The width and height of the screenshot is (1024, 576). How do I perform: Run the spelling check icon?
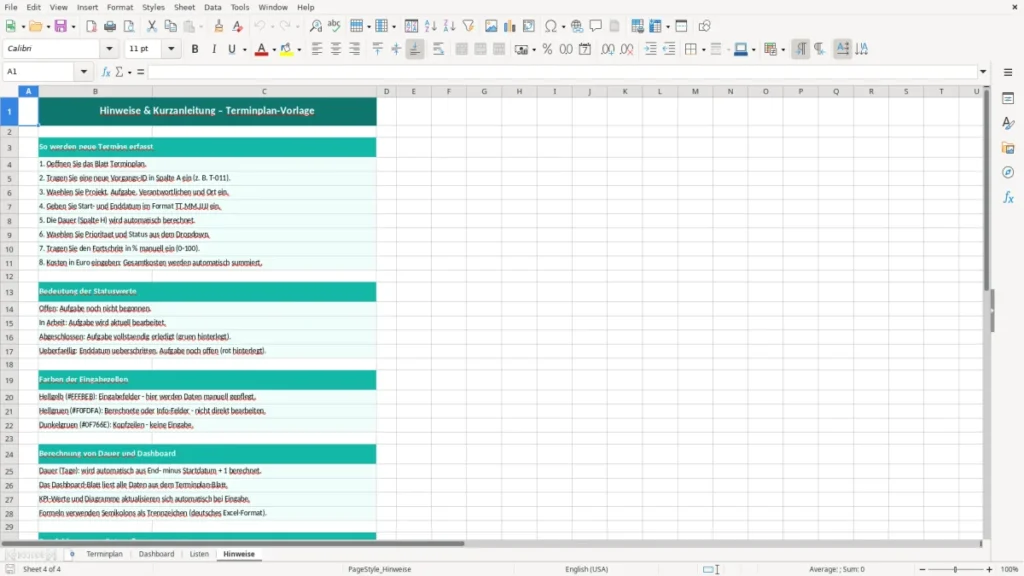334,26
